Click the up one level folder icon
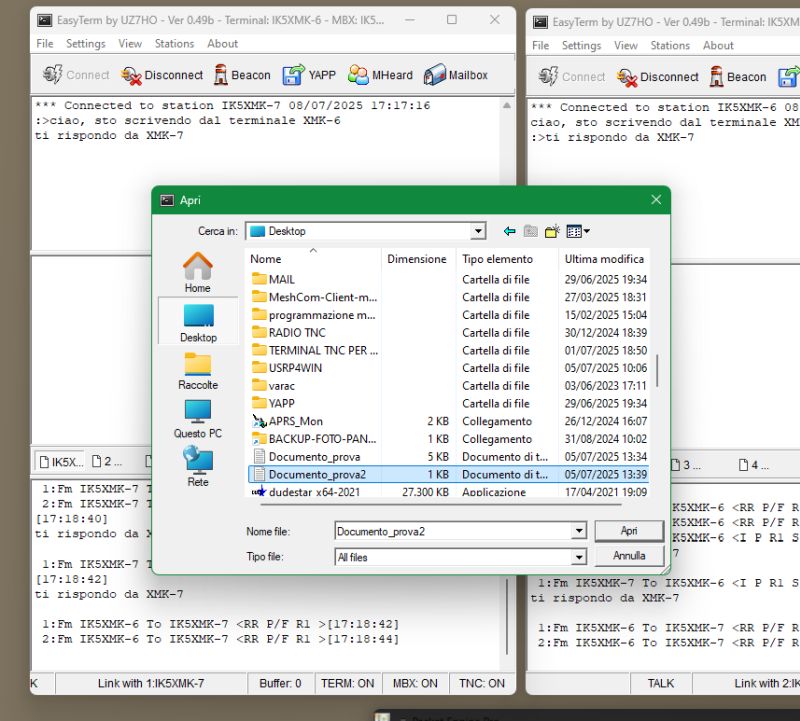This screenshot has width=800, height=721. 531,232
